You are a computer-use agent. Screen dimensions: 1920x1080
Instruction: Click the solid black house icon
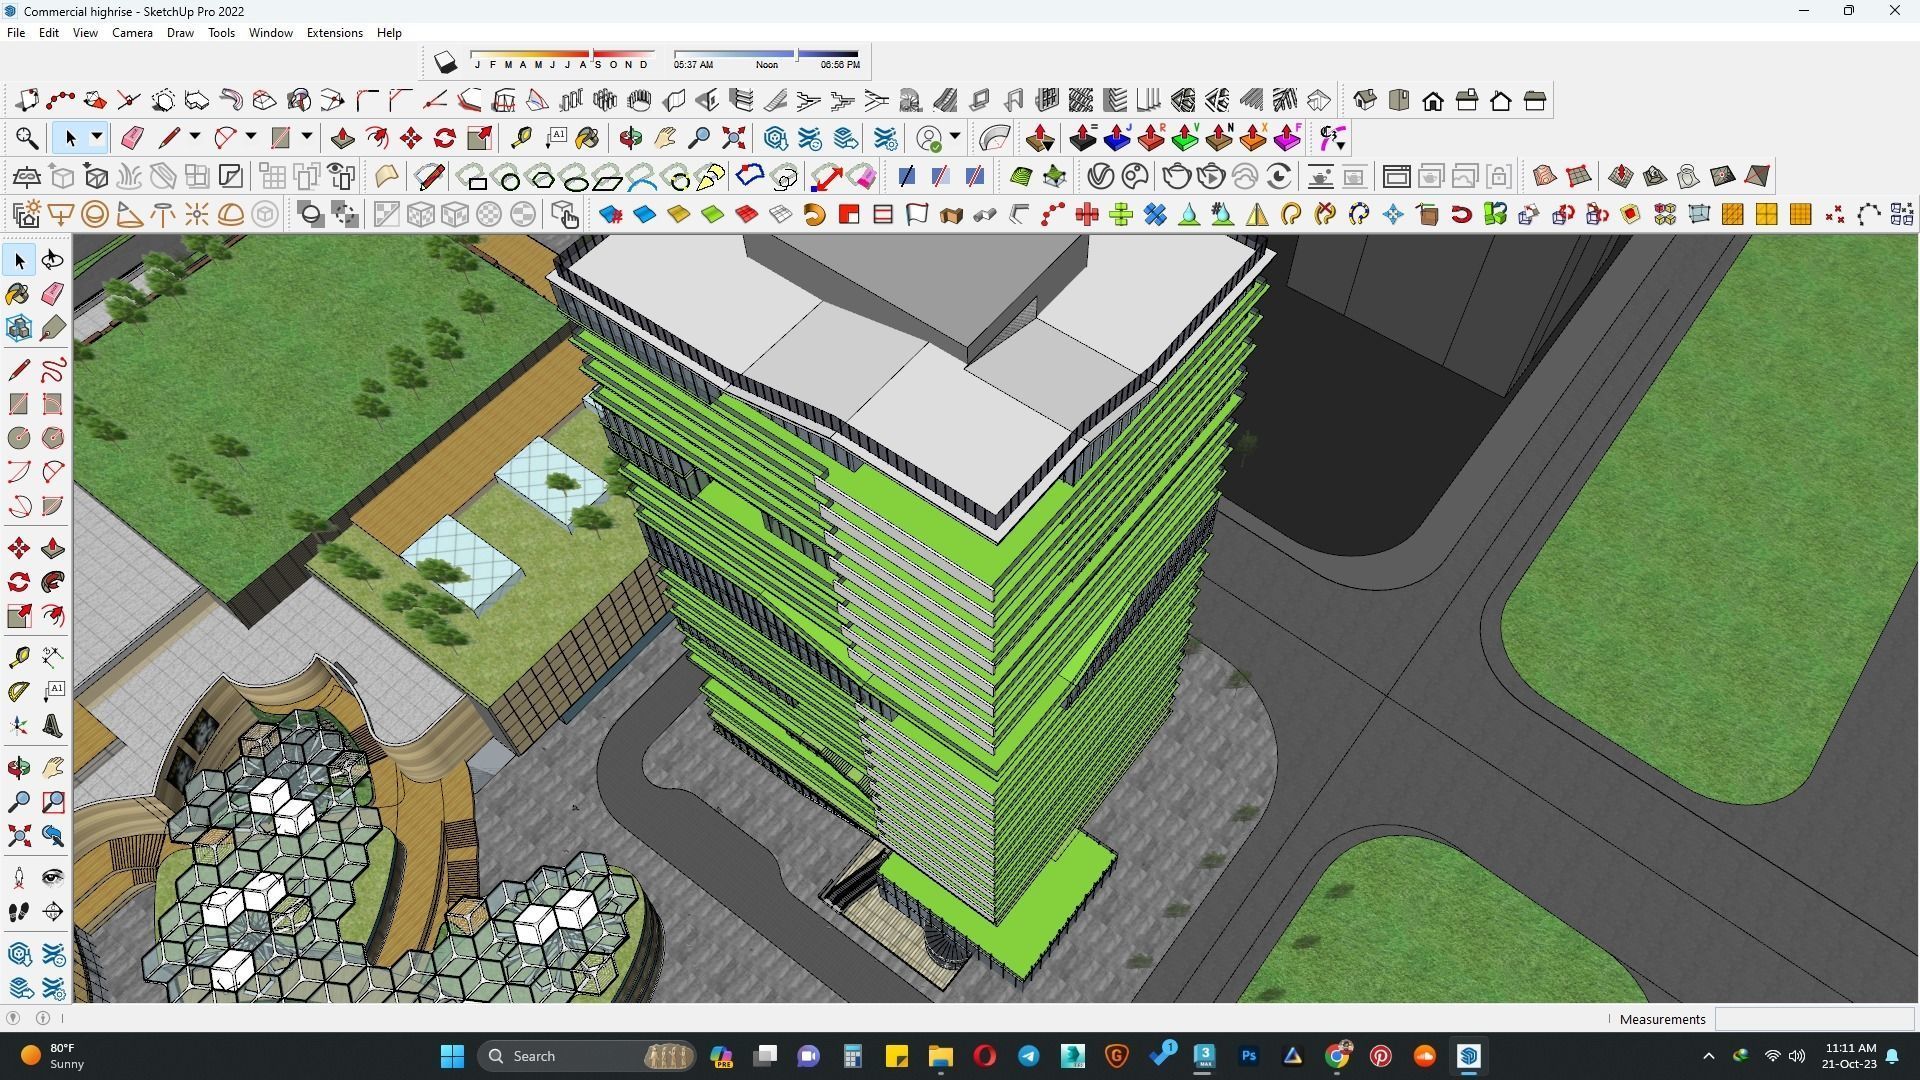(1432, 100)
